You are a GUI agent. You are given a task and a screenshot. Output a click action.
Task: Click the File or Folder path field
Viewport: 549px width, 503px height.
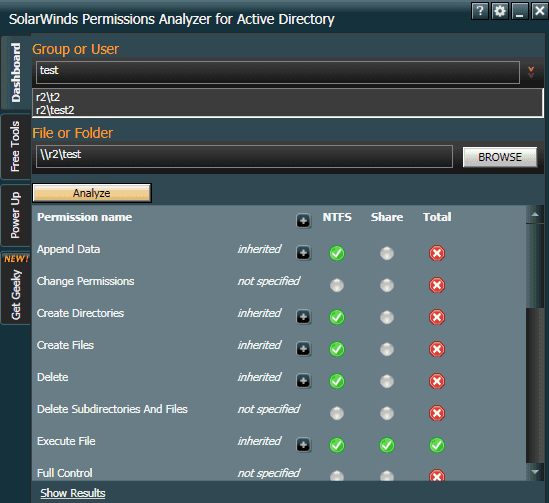click(244, 156)
